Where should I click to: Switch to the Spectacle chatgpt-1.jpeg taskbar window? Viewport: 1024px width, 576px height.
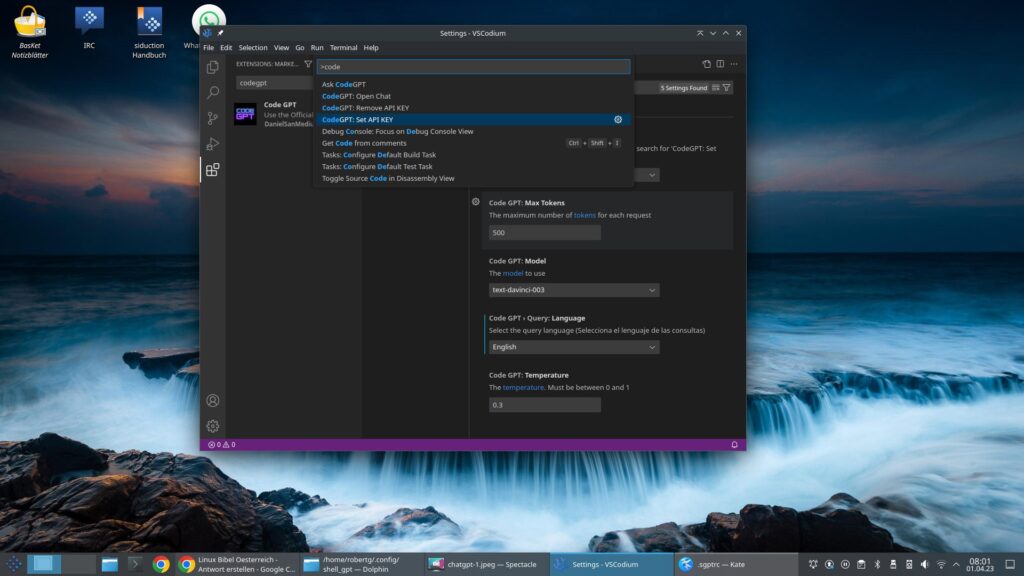point(485,564)
